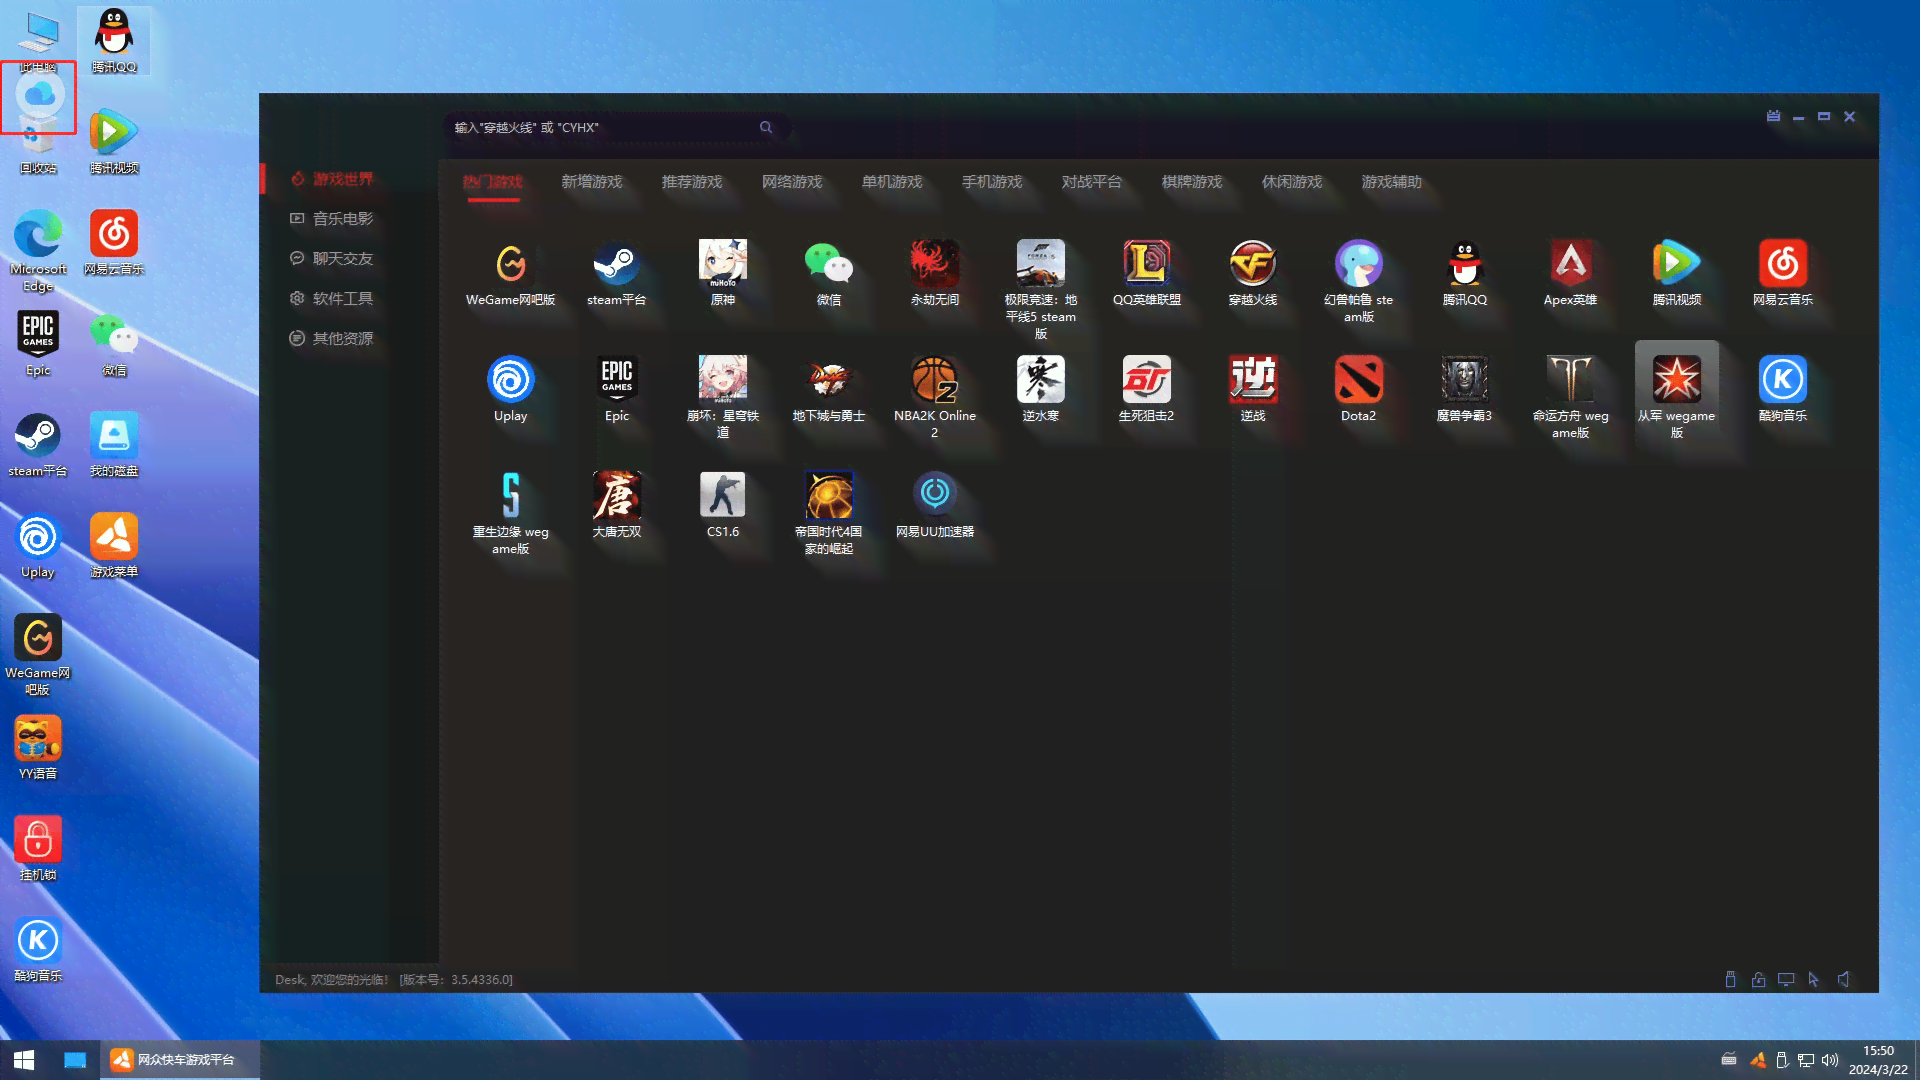Open the system tray volume icon
The width and height of the screenshot is (1920, 1080).
point(1830,1060)
